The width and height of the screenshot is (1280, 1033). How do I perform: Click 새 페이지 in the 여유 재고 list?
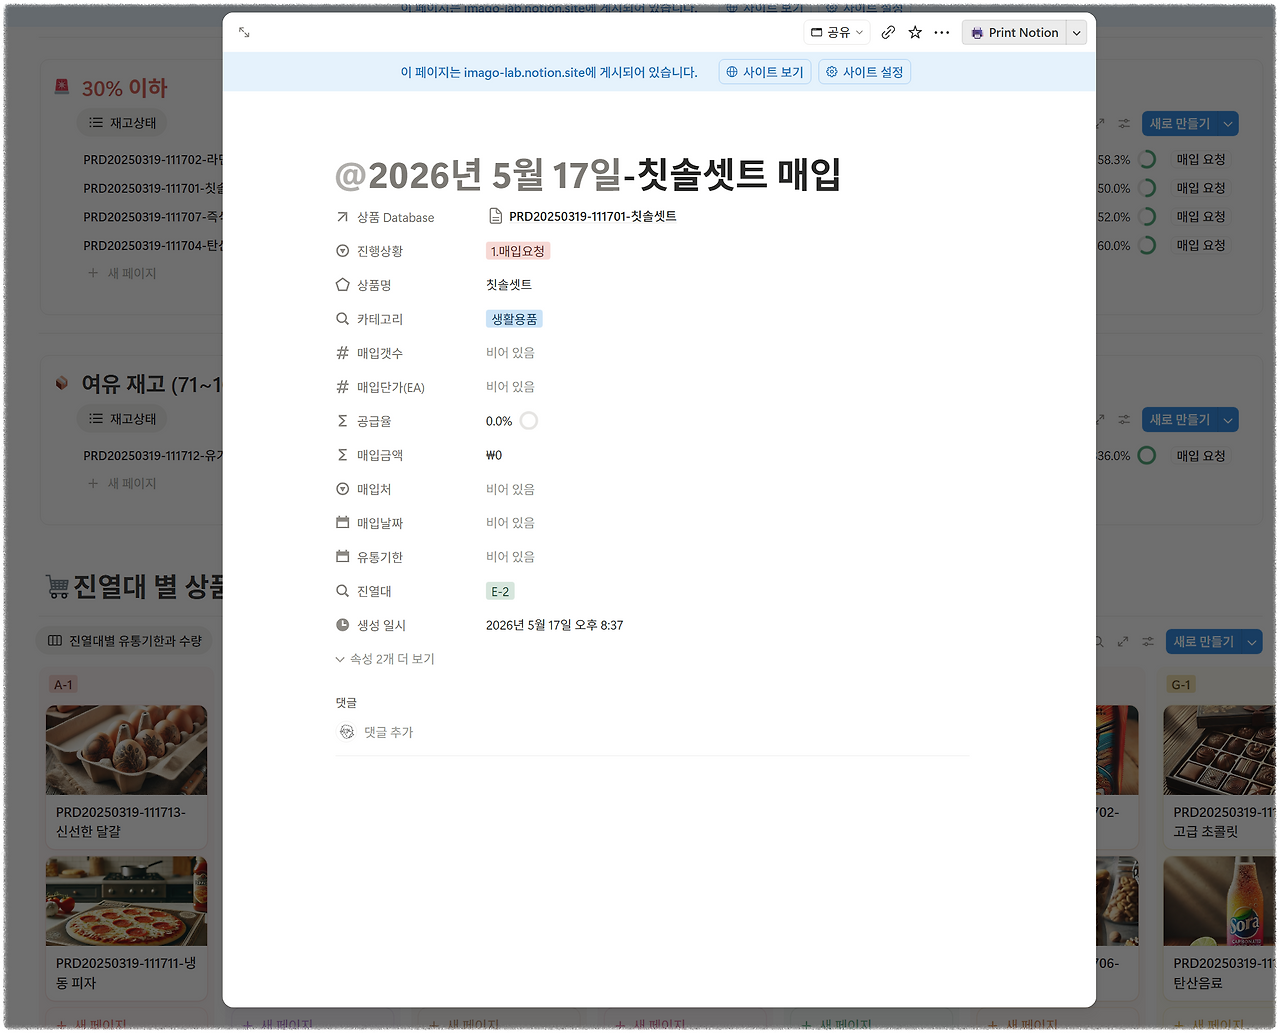[122, 483]
